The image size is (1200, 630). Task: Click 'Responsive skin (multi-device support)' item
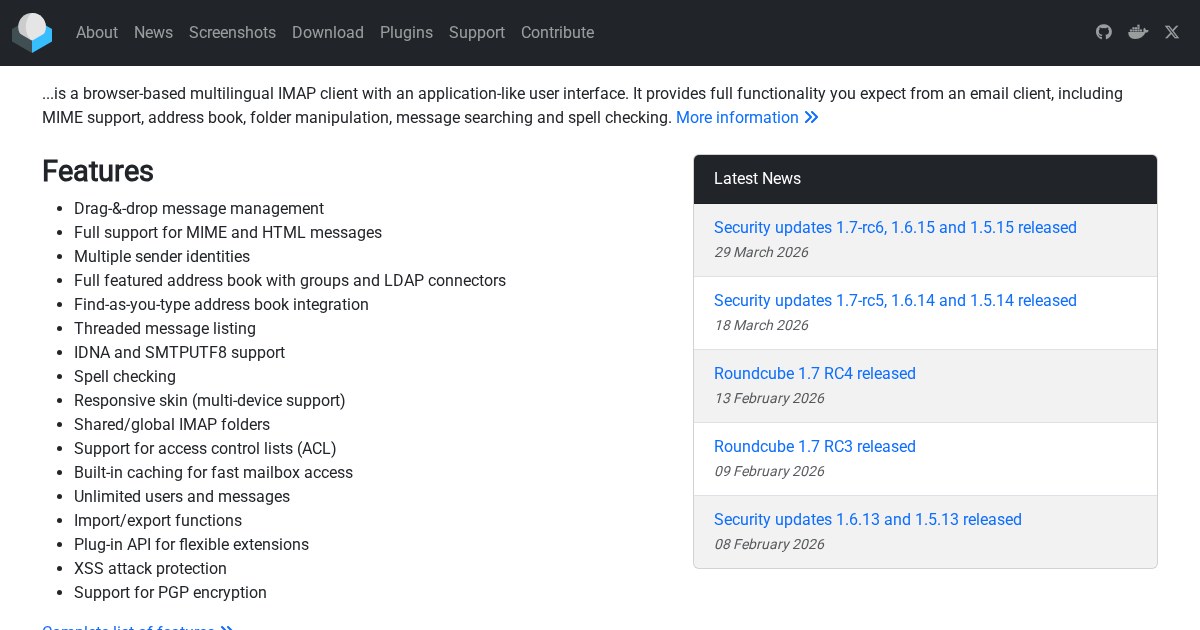(210, 401)
